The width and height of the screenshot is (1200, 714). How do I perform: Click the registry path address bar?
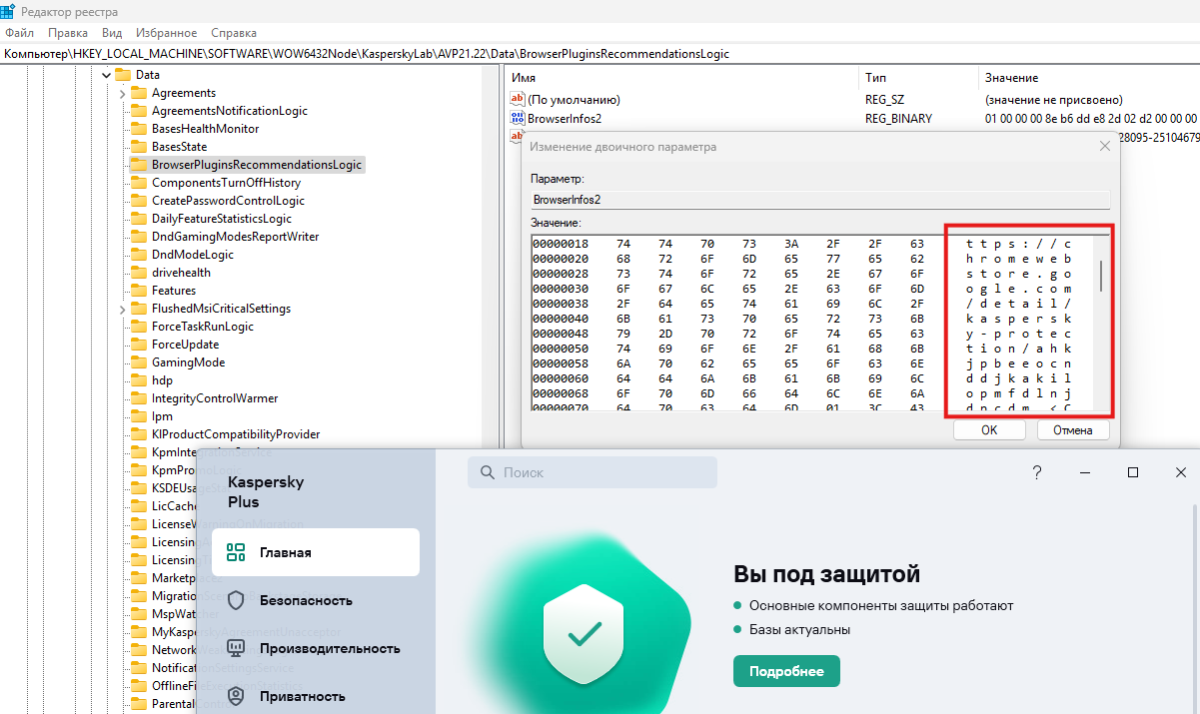(600, 53)
